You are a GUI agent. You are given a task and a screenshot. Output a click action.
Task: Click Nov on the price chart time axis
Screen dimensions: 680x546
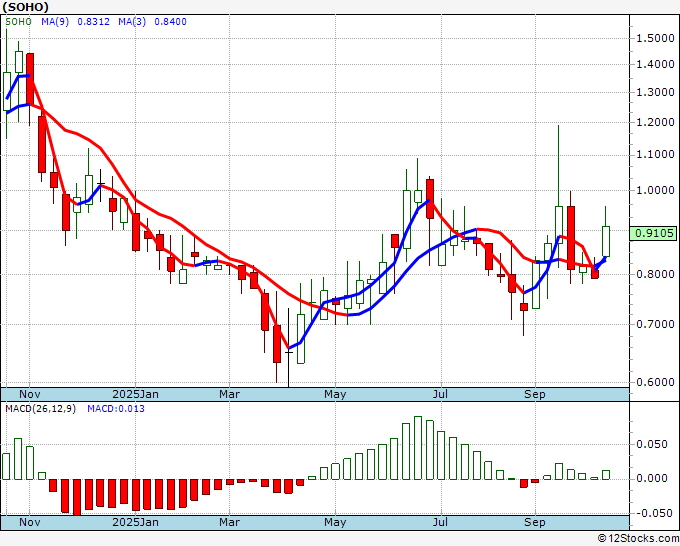tap(29, 394)
